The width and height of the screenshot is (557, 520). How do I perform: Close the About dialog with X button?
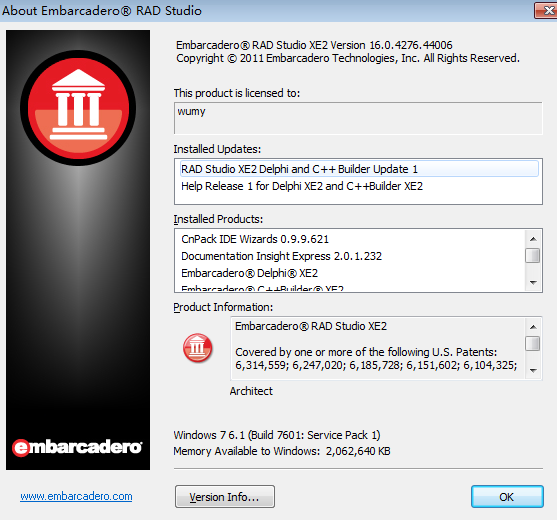(547, 11)
